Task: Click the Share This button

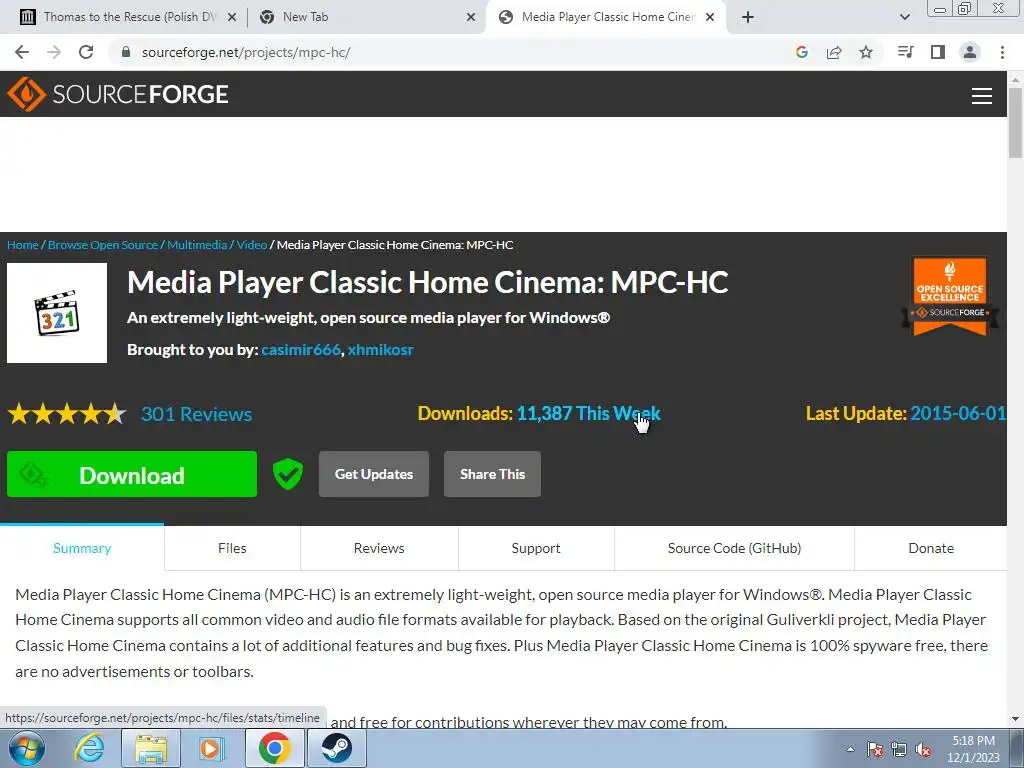Action: coord(492,474)
